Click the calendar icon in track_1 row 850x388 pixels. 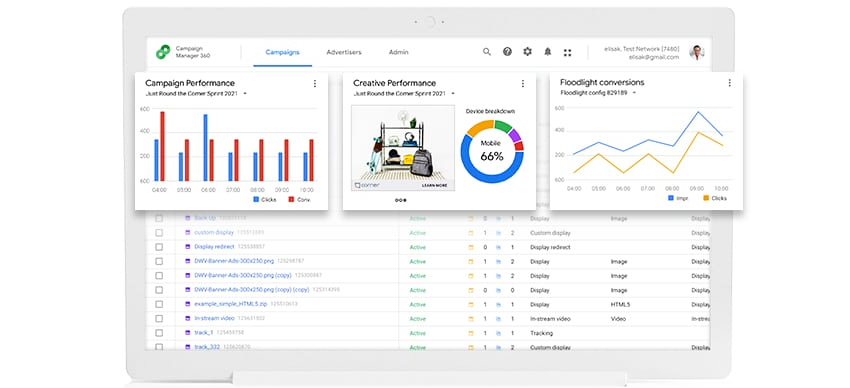pyautogui.click(x=471, y=333)
